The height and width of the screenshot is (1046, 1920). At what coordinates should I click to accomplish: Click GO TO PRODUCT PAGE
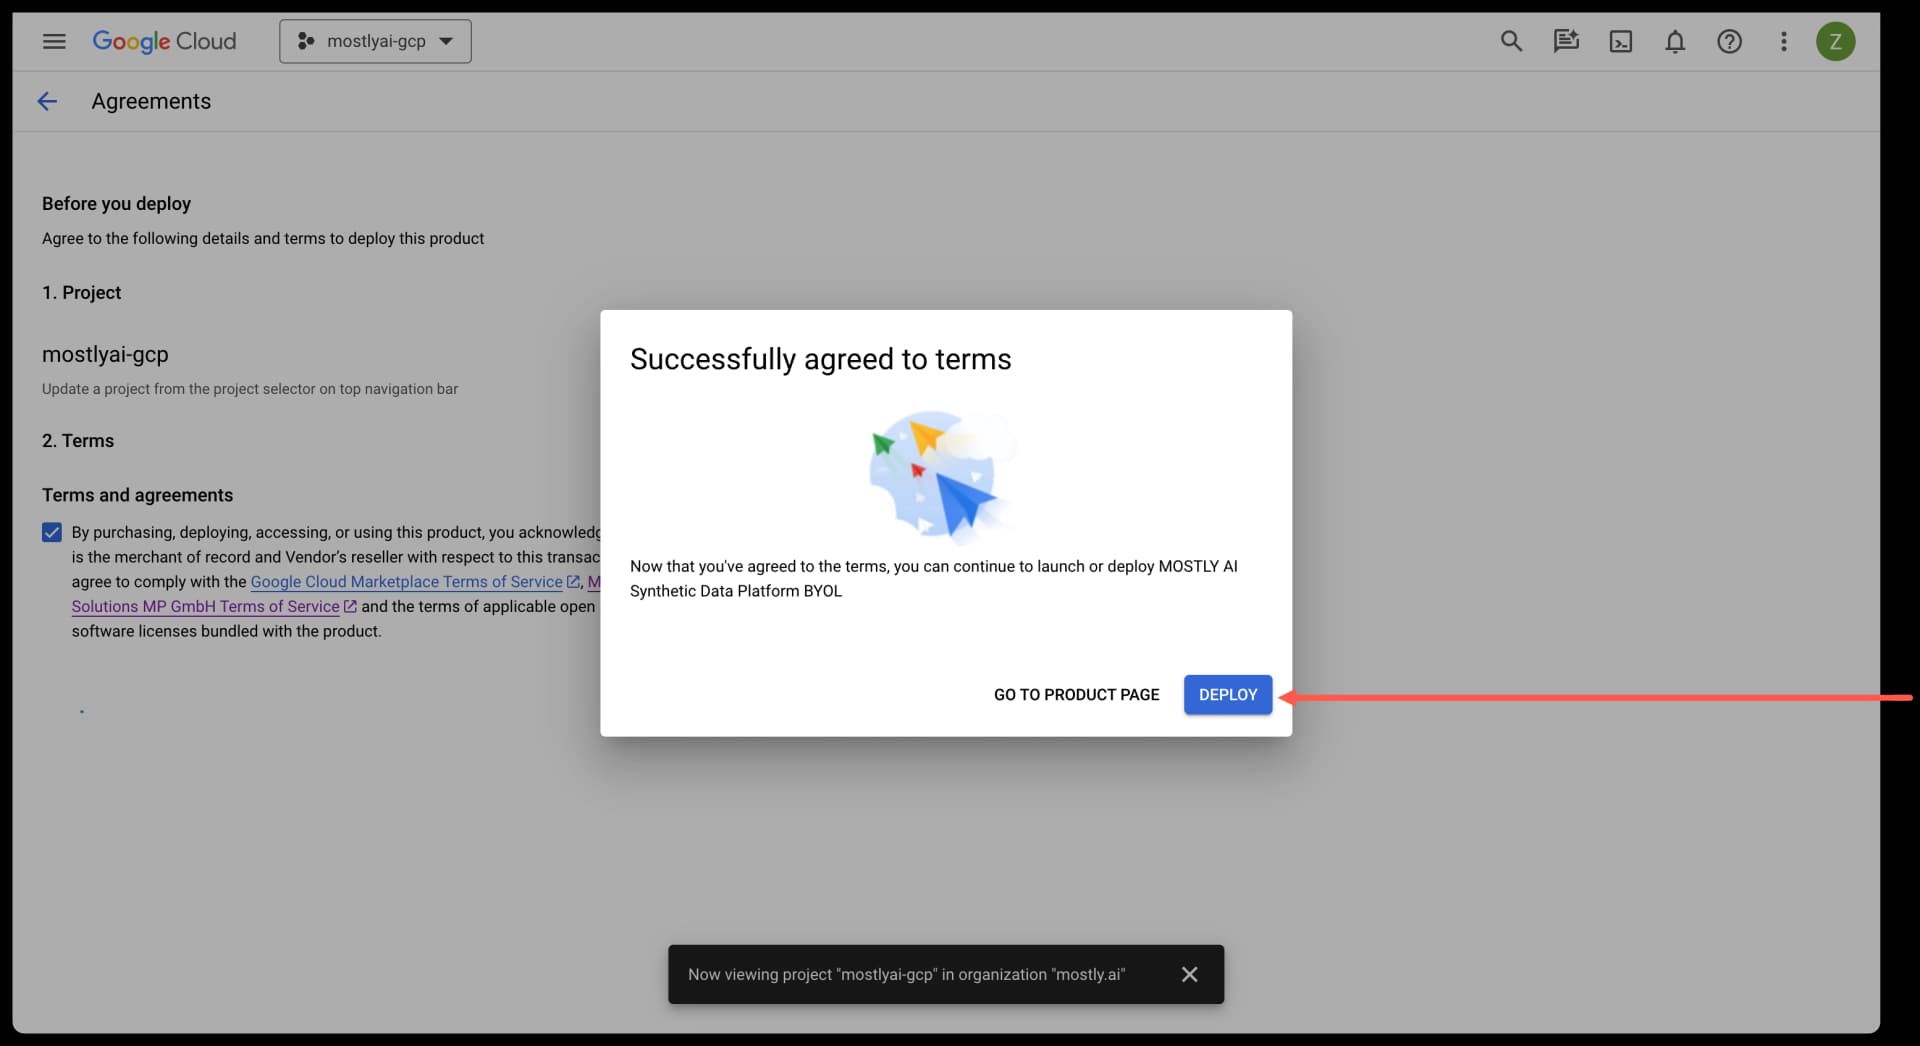(x=1076, y=695)
